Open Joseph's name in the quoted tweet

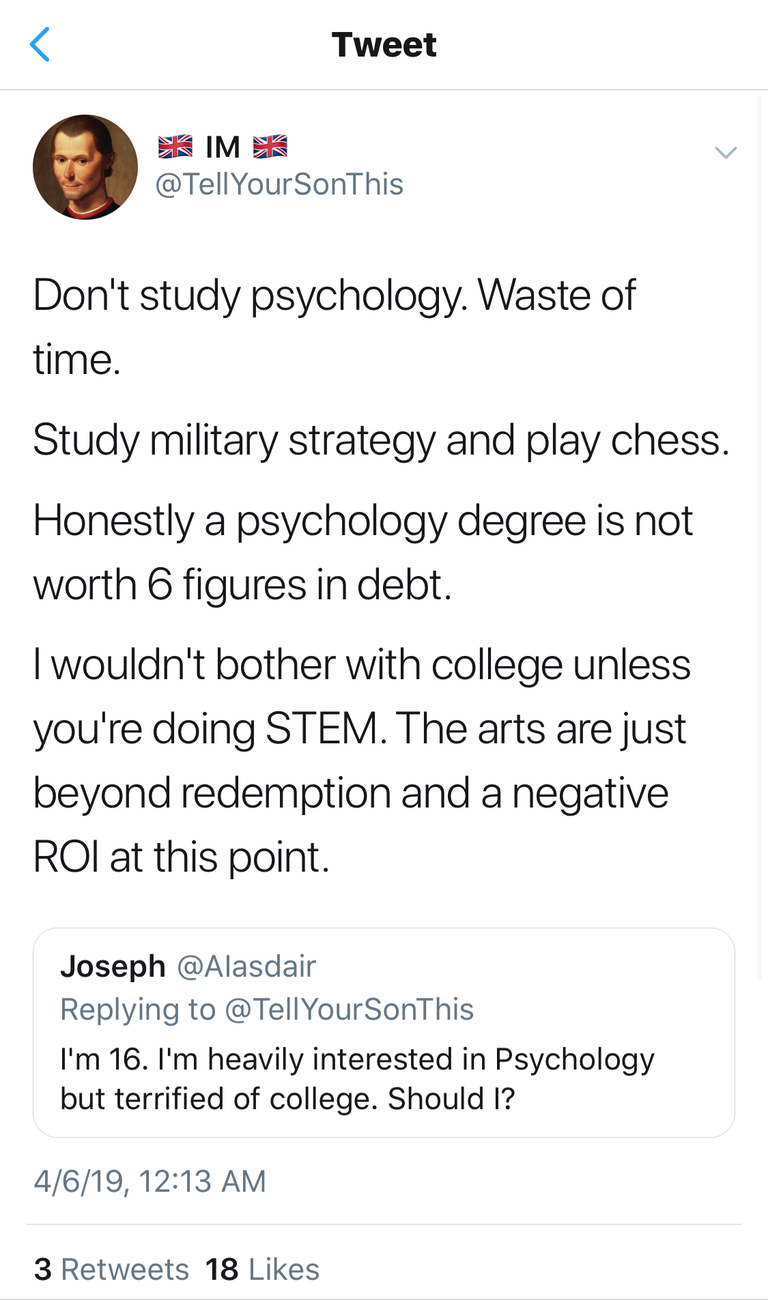pos(113,966)
